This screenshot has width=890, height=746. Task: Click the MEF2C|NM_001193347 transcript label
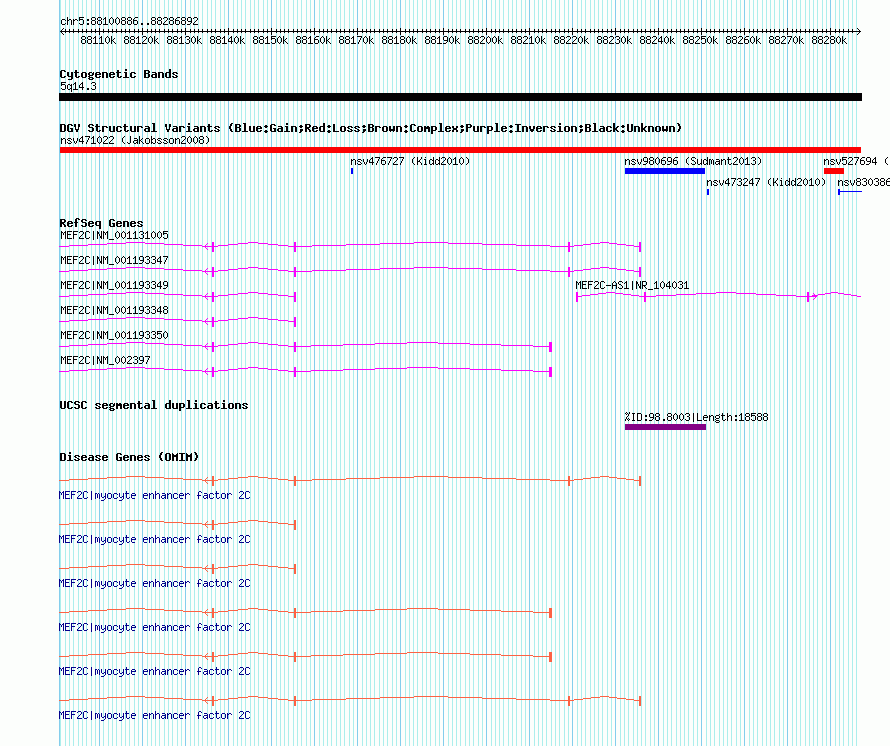coord(114,260)
